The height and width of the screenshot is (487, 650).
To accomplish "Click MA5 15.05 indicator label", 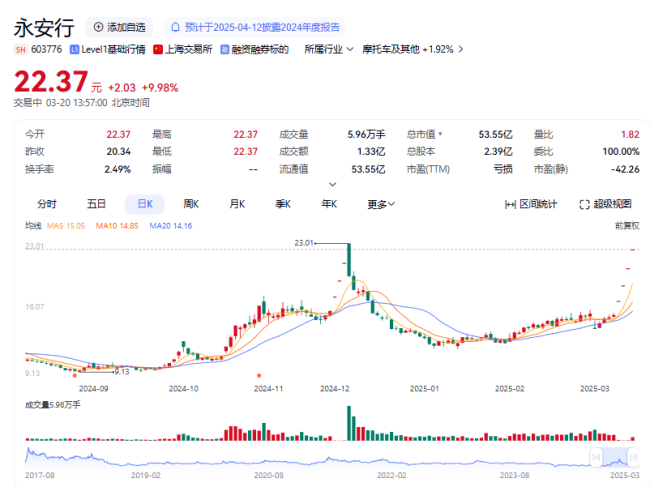I will [66, 226].
